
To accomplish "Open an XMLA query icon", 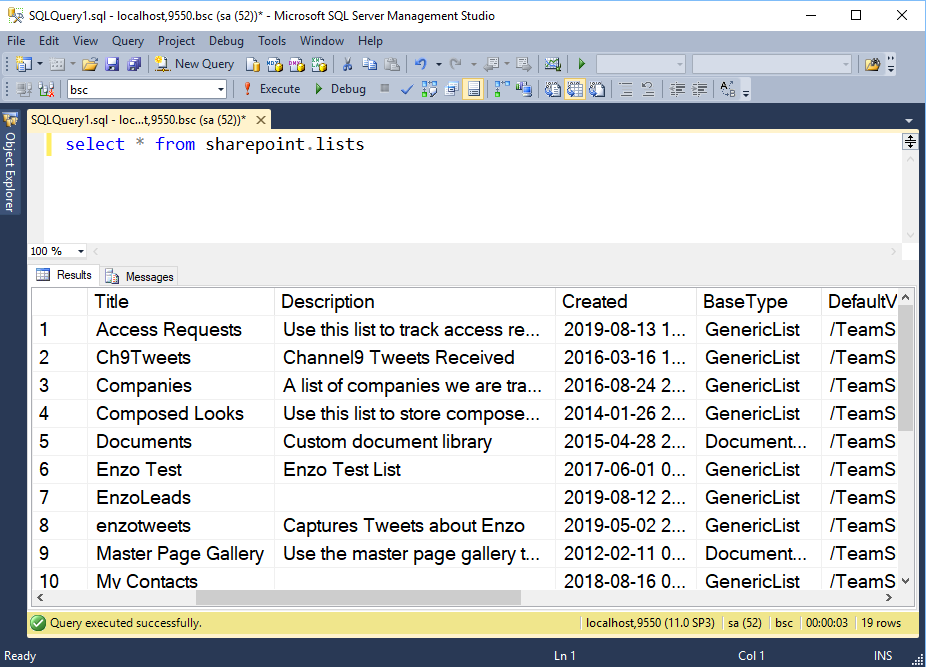I will tap(319, 64).
